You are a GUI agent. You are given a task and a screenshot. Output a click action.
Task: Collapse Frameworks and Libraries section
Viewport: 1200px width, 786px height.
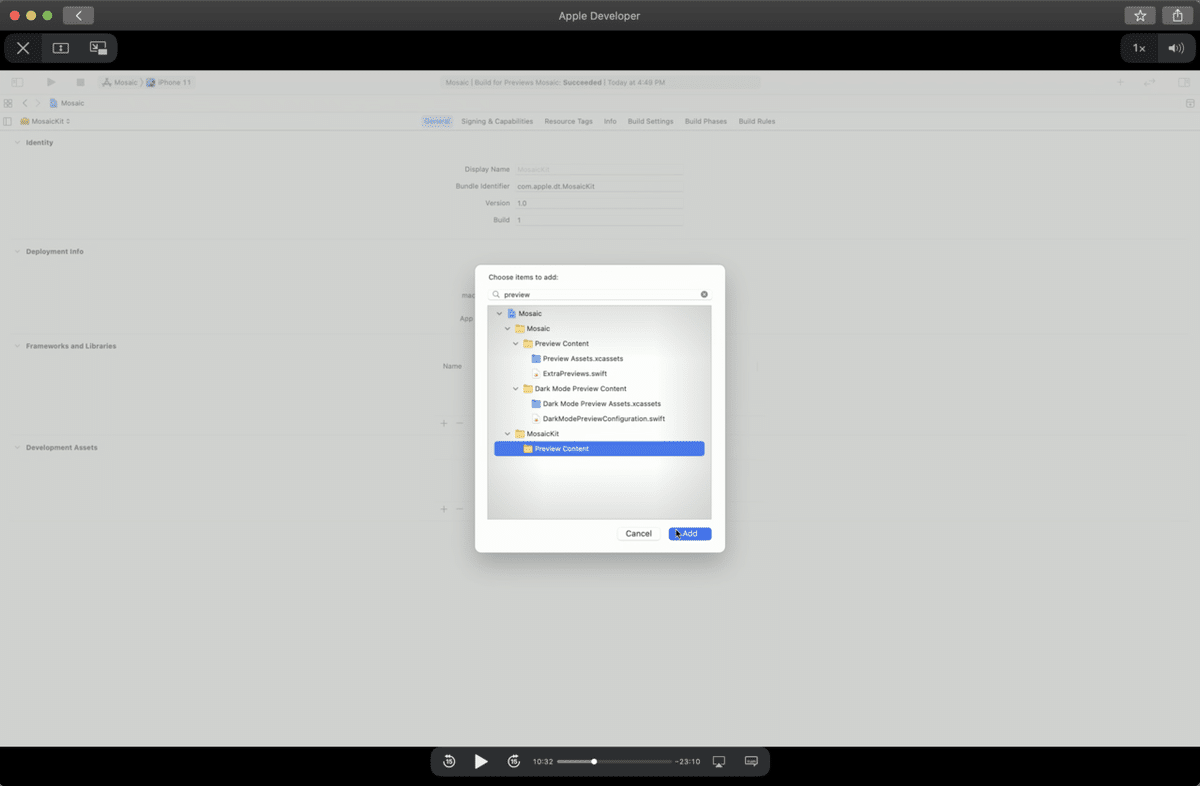pos(17,346)
